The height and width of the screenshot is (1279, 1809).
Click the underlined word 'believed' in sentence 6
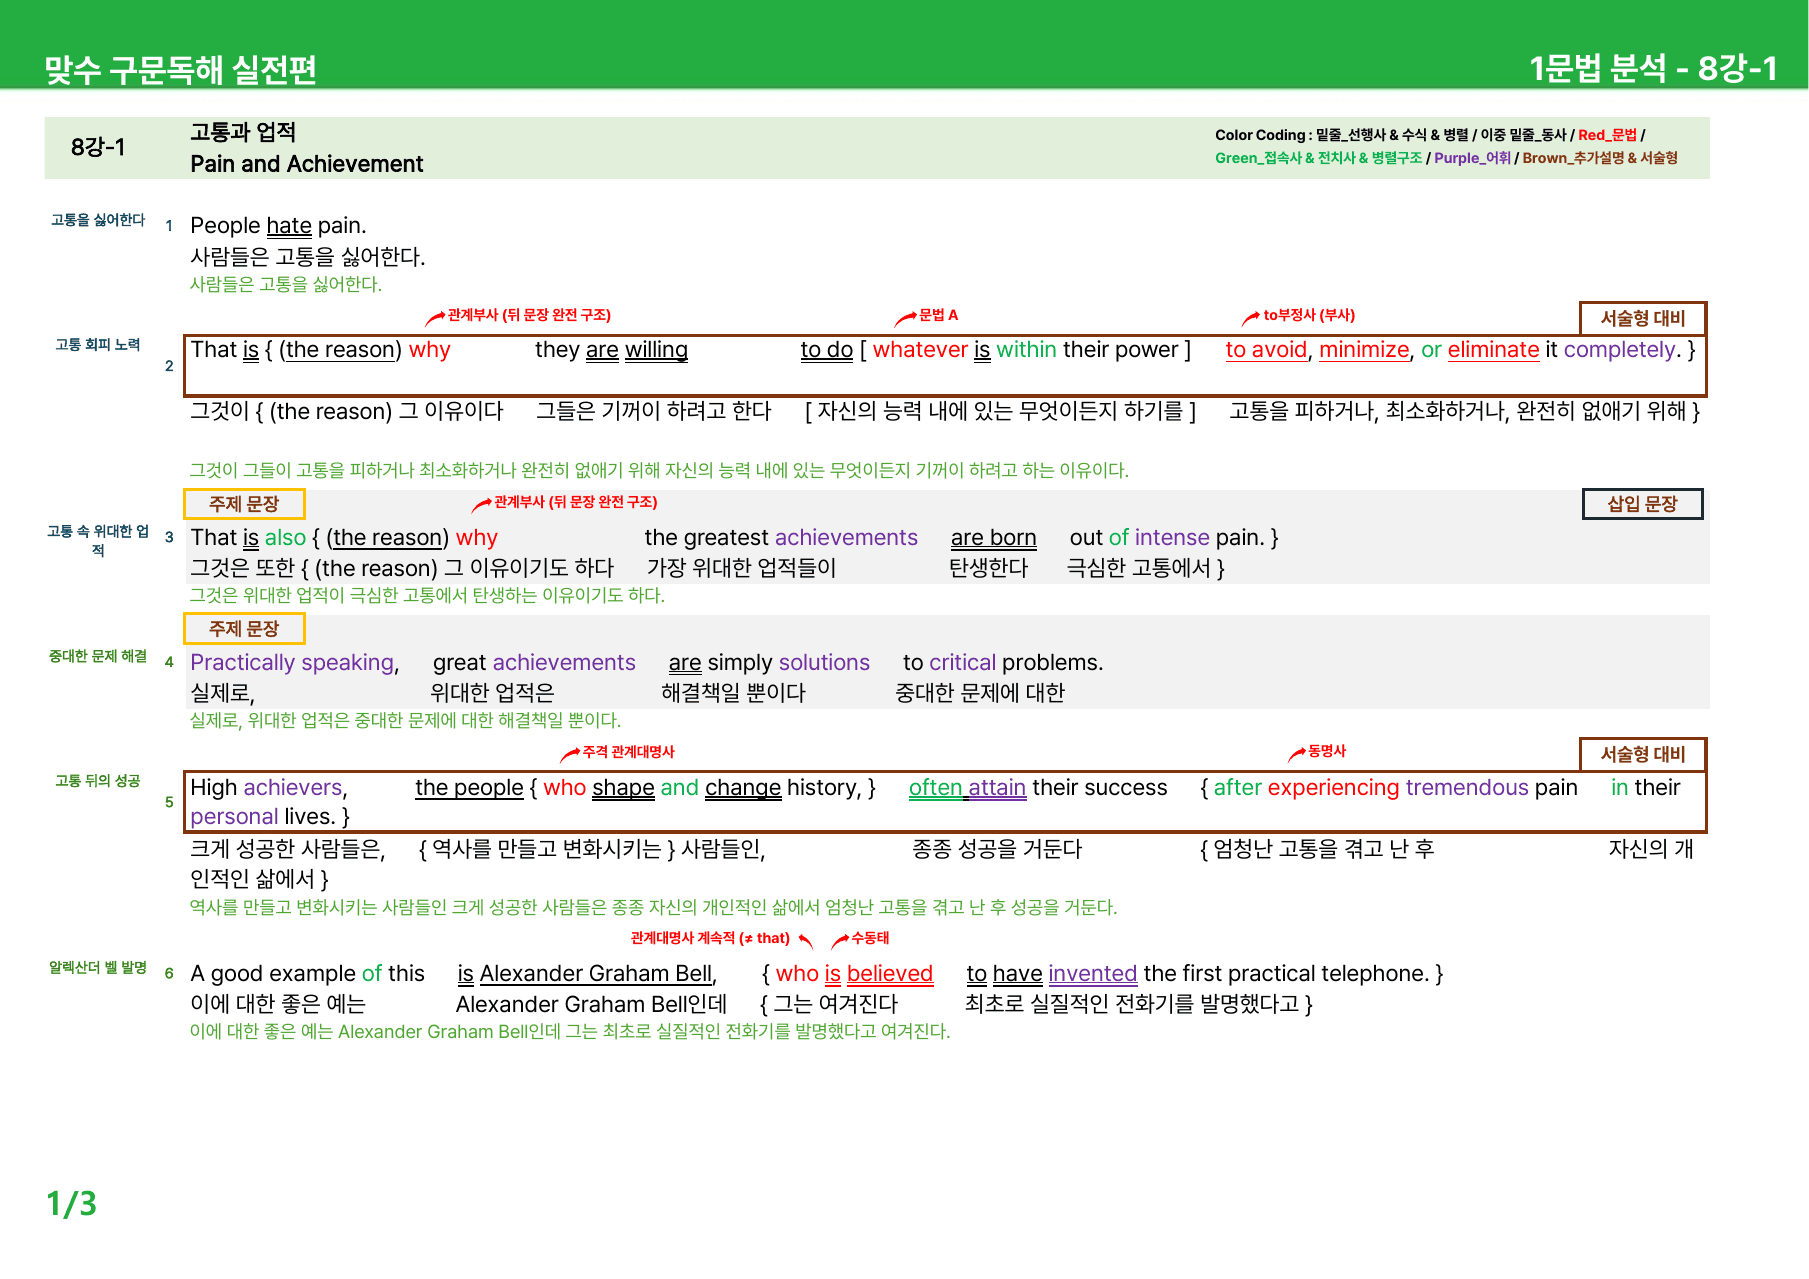click(890, 974)
